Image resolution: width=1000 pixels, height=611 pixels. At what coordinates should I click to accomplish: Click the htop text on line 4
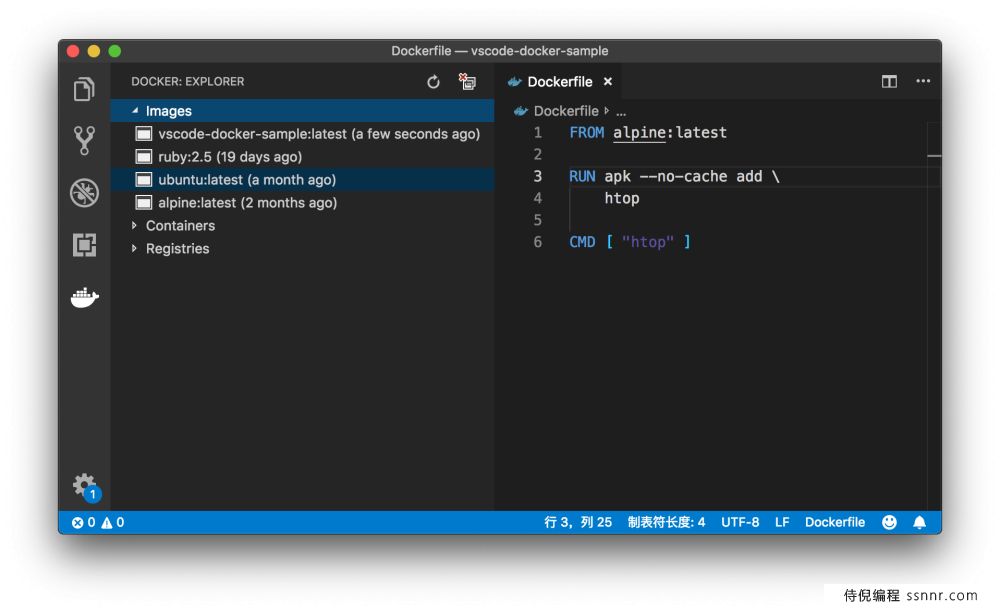[622, 198]
